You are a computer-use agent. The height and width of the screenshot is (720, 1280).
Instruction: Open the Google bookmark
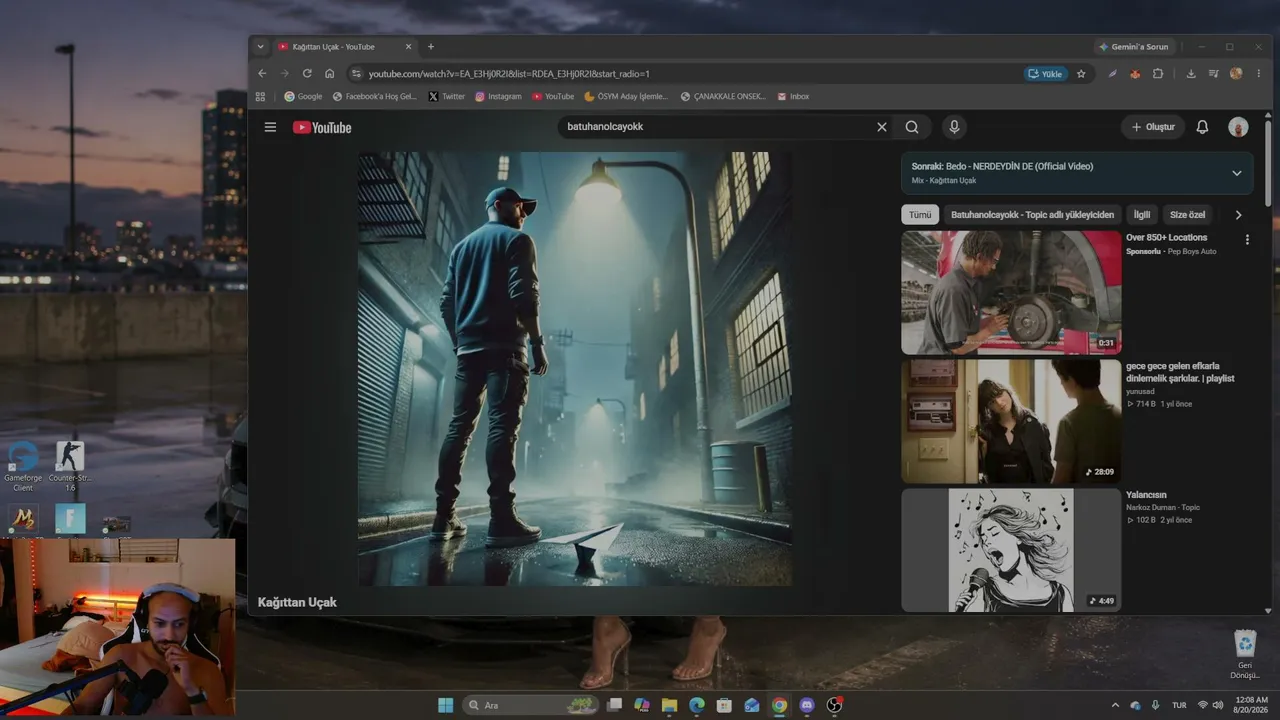point(303,96)
